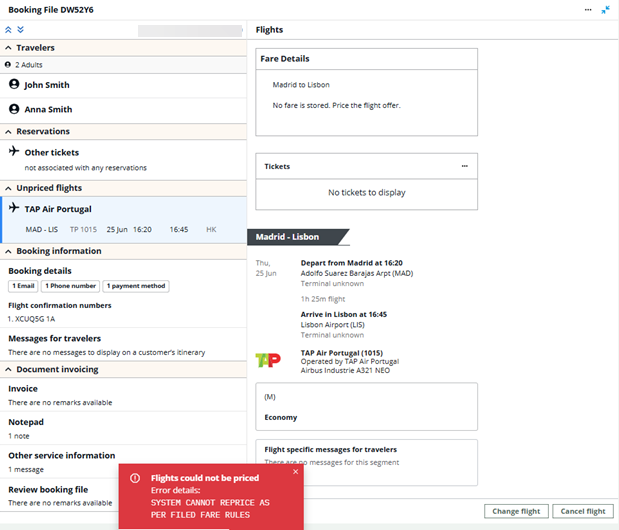The width and height of the screenshot is (619, 530).
Task: Collapse the Travelers section
Action: (x=9, y=48)
